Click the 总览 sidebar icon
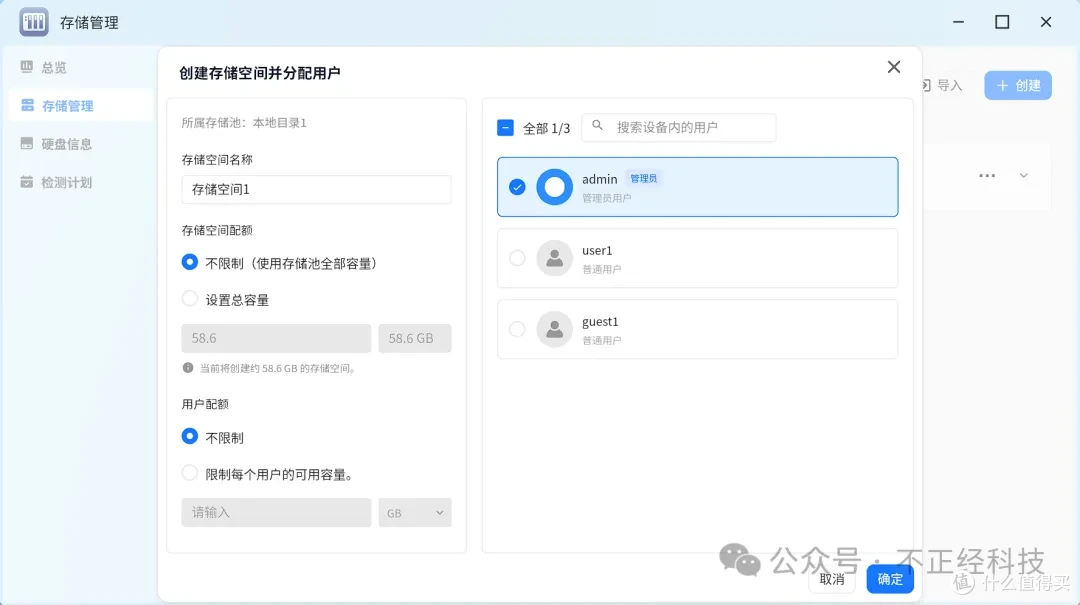Screen dimensions: 1080x605 27,67
